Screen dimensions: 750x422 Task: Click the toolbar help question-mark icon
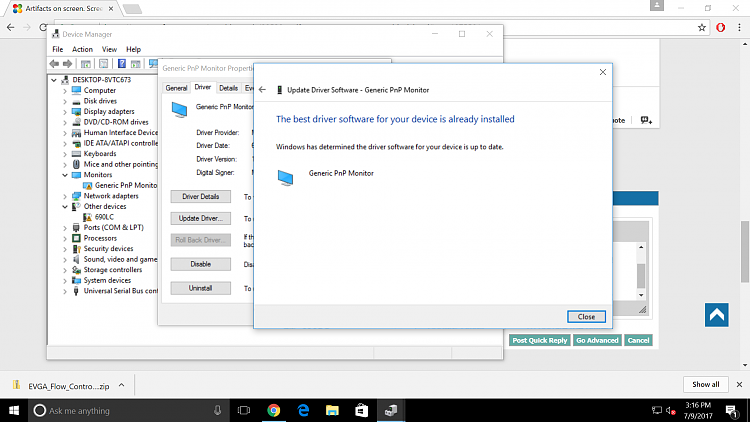click(x=121, y=64)
